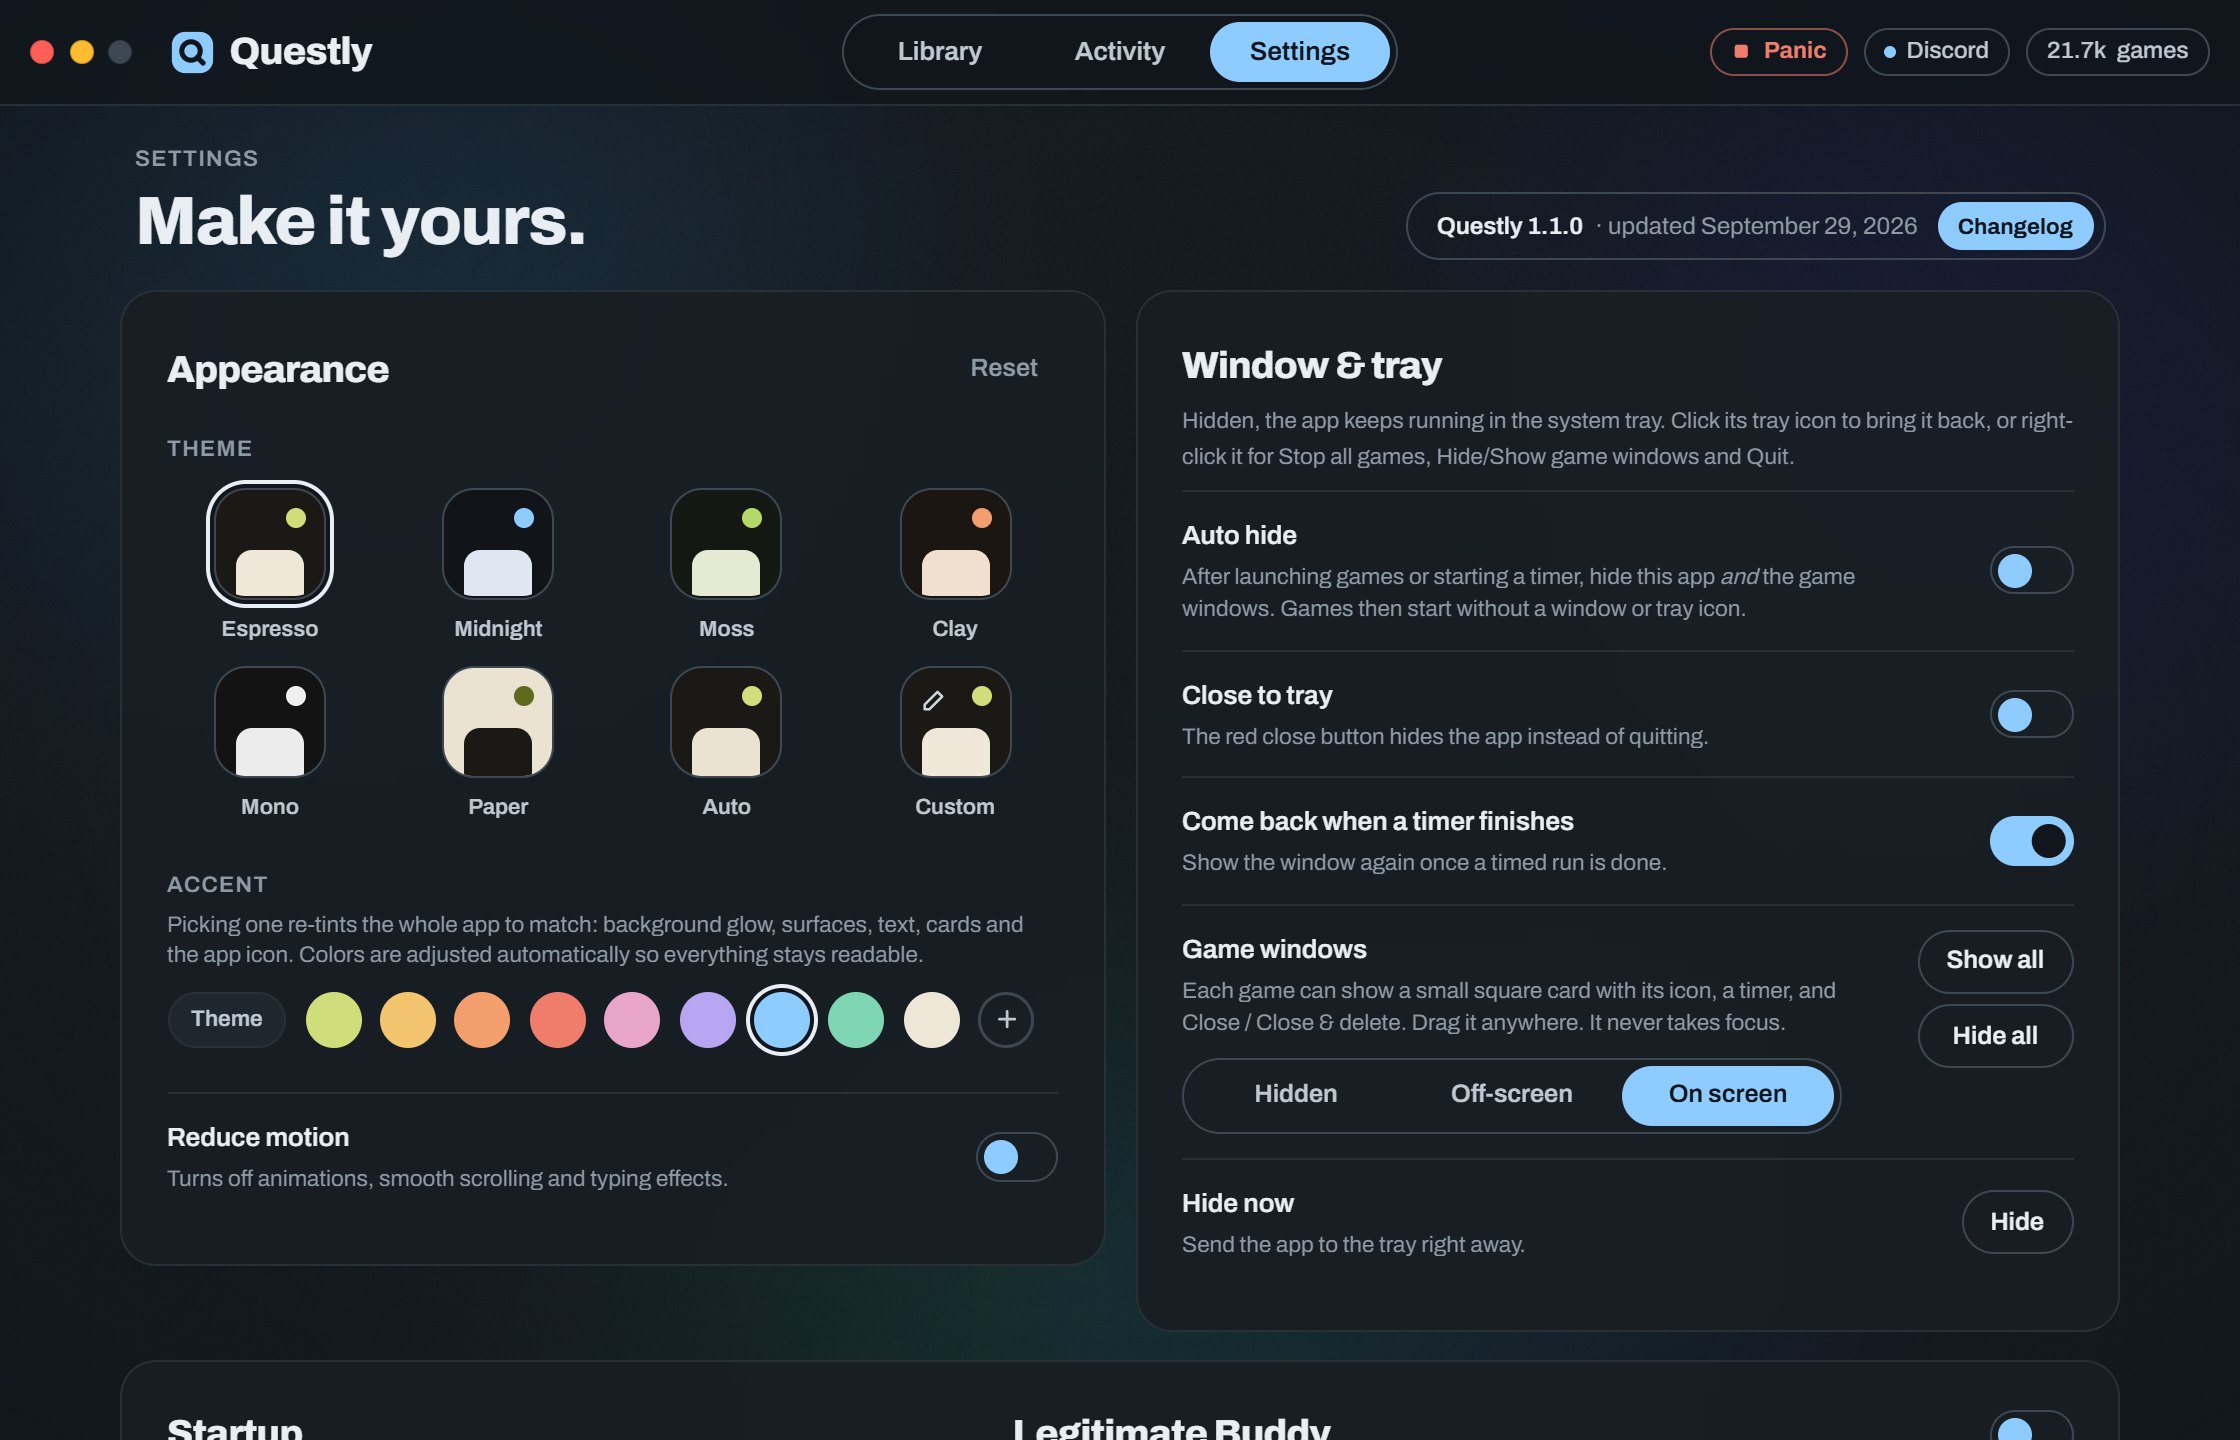Set game windows to Hidden
Image resolution: width=2240 pixels, height=1440 pixels.
point(1296,1095)
